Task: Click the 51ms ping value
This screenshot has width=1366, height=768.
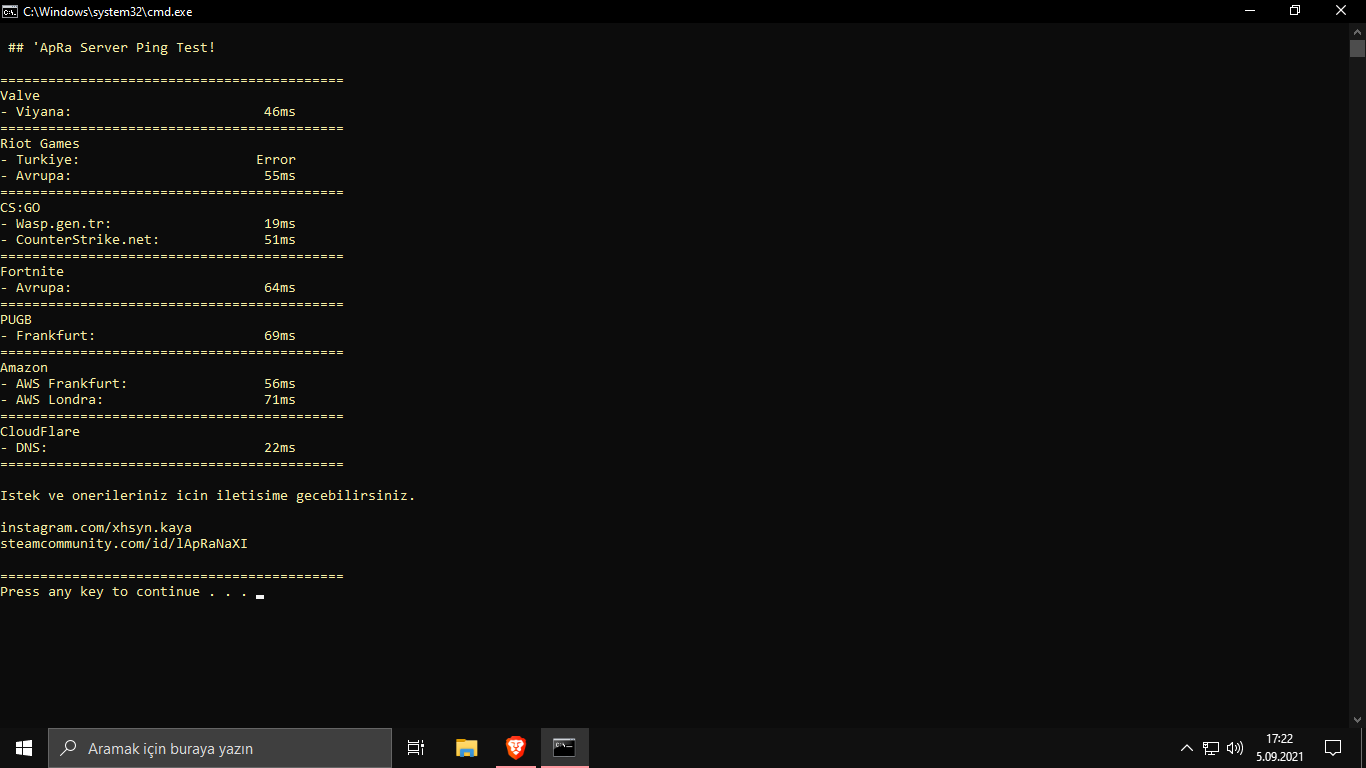Action: coord(280,240)
